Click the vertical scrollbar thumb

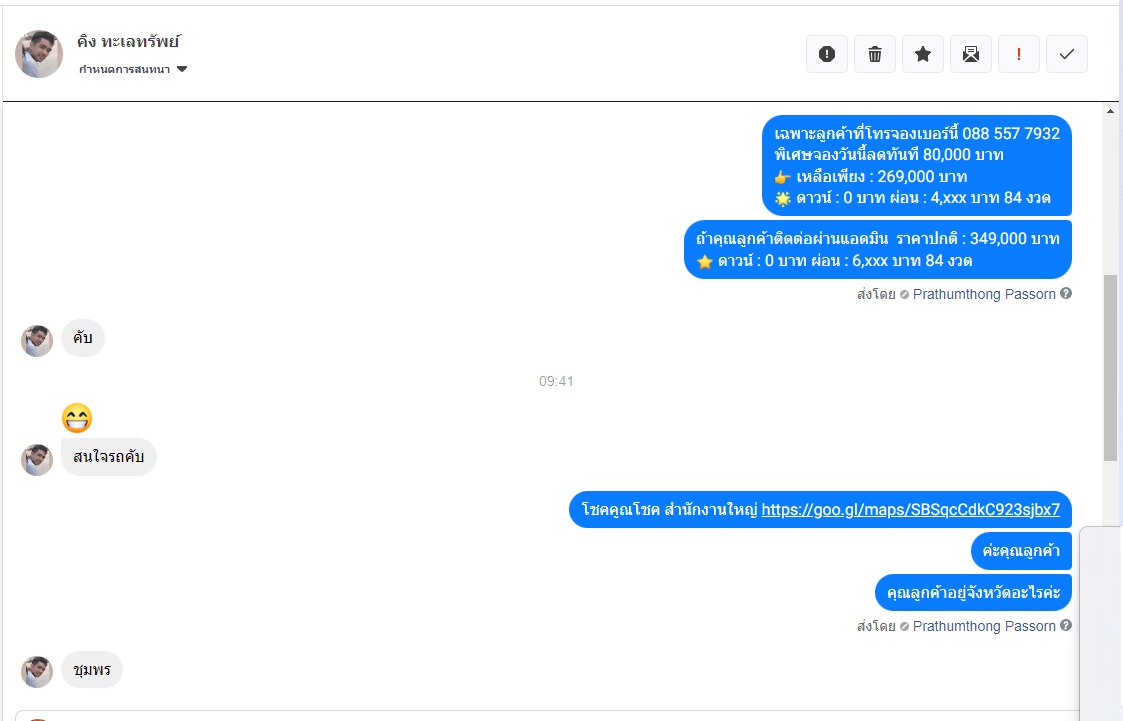[1110, 368]
